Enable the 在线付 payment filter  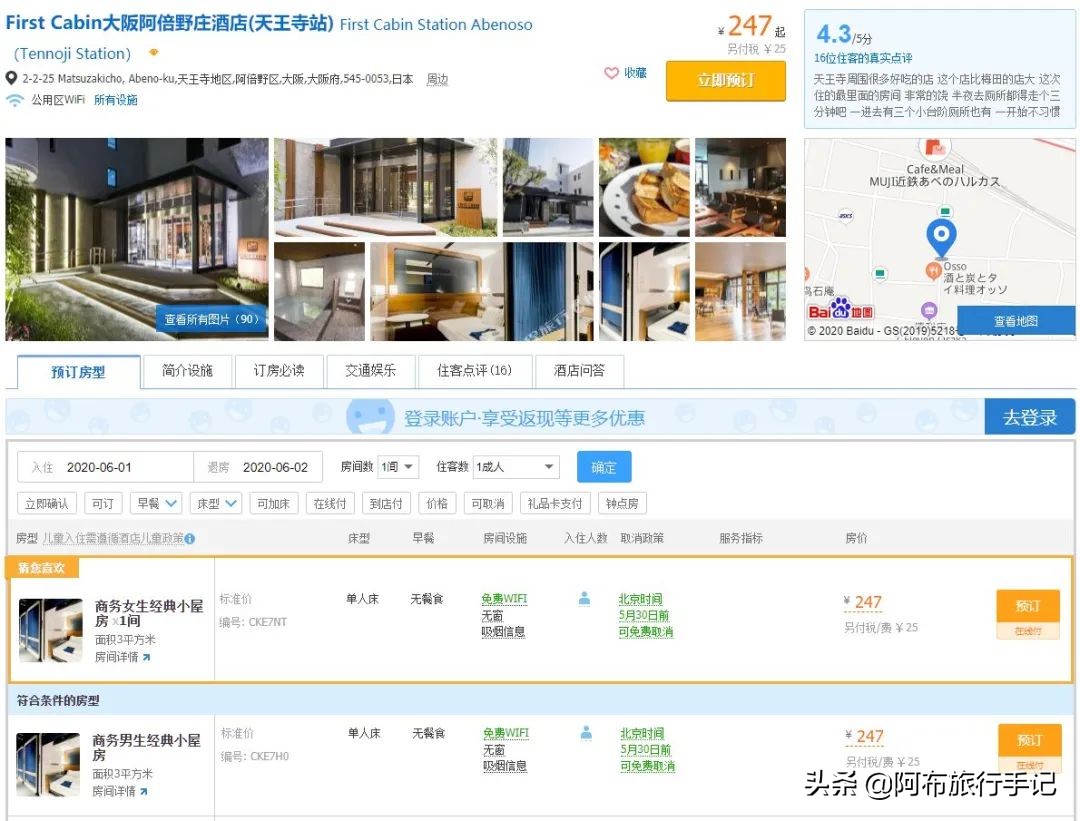pos(330,503)
